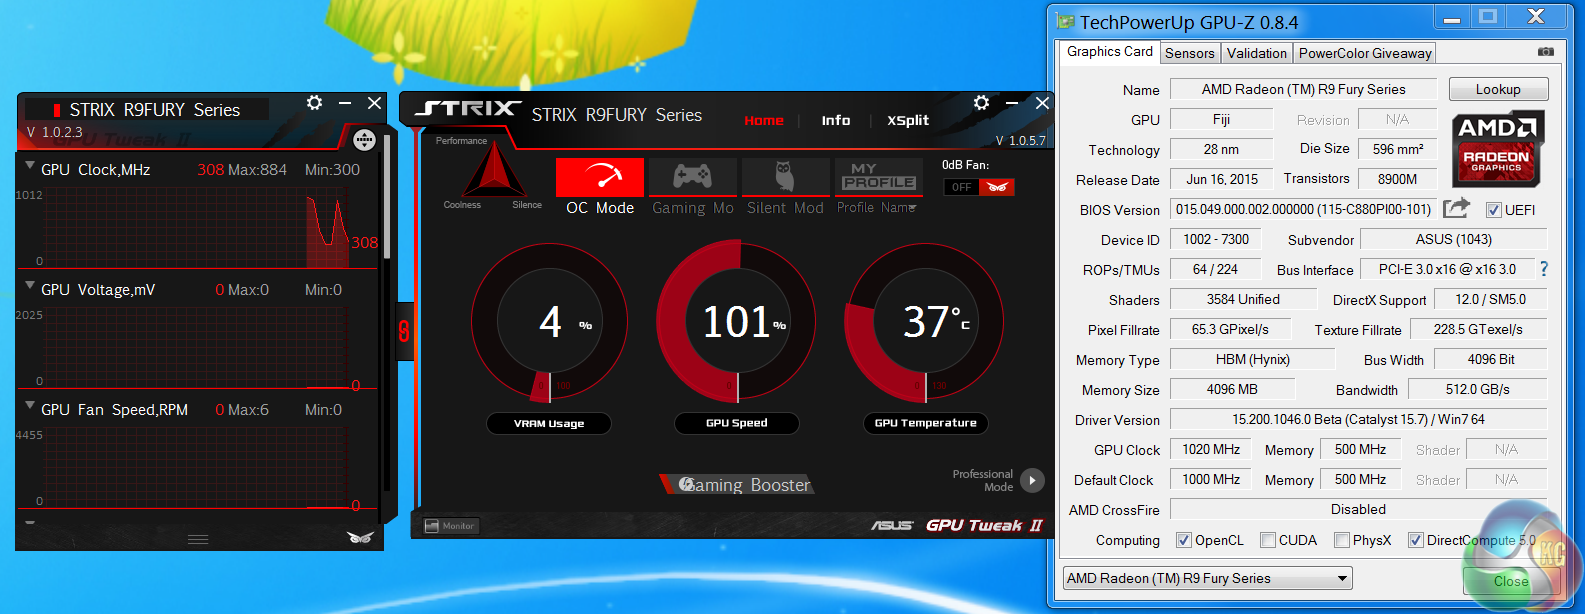This screenshot has width=1585, height=614.
Task: Switch to PowerColor Giveaway tab
Action: (x=1365, y=53)
